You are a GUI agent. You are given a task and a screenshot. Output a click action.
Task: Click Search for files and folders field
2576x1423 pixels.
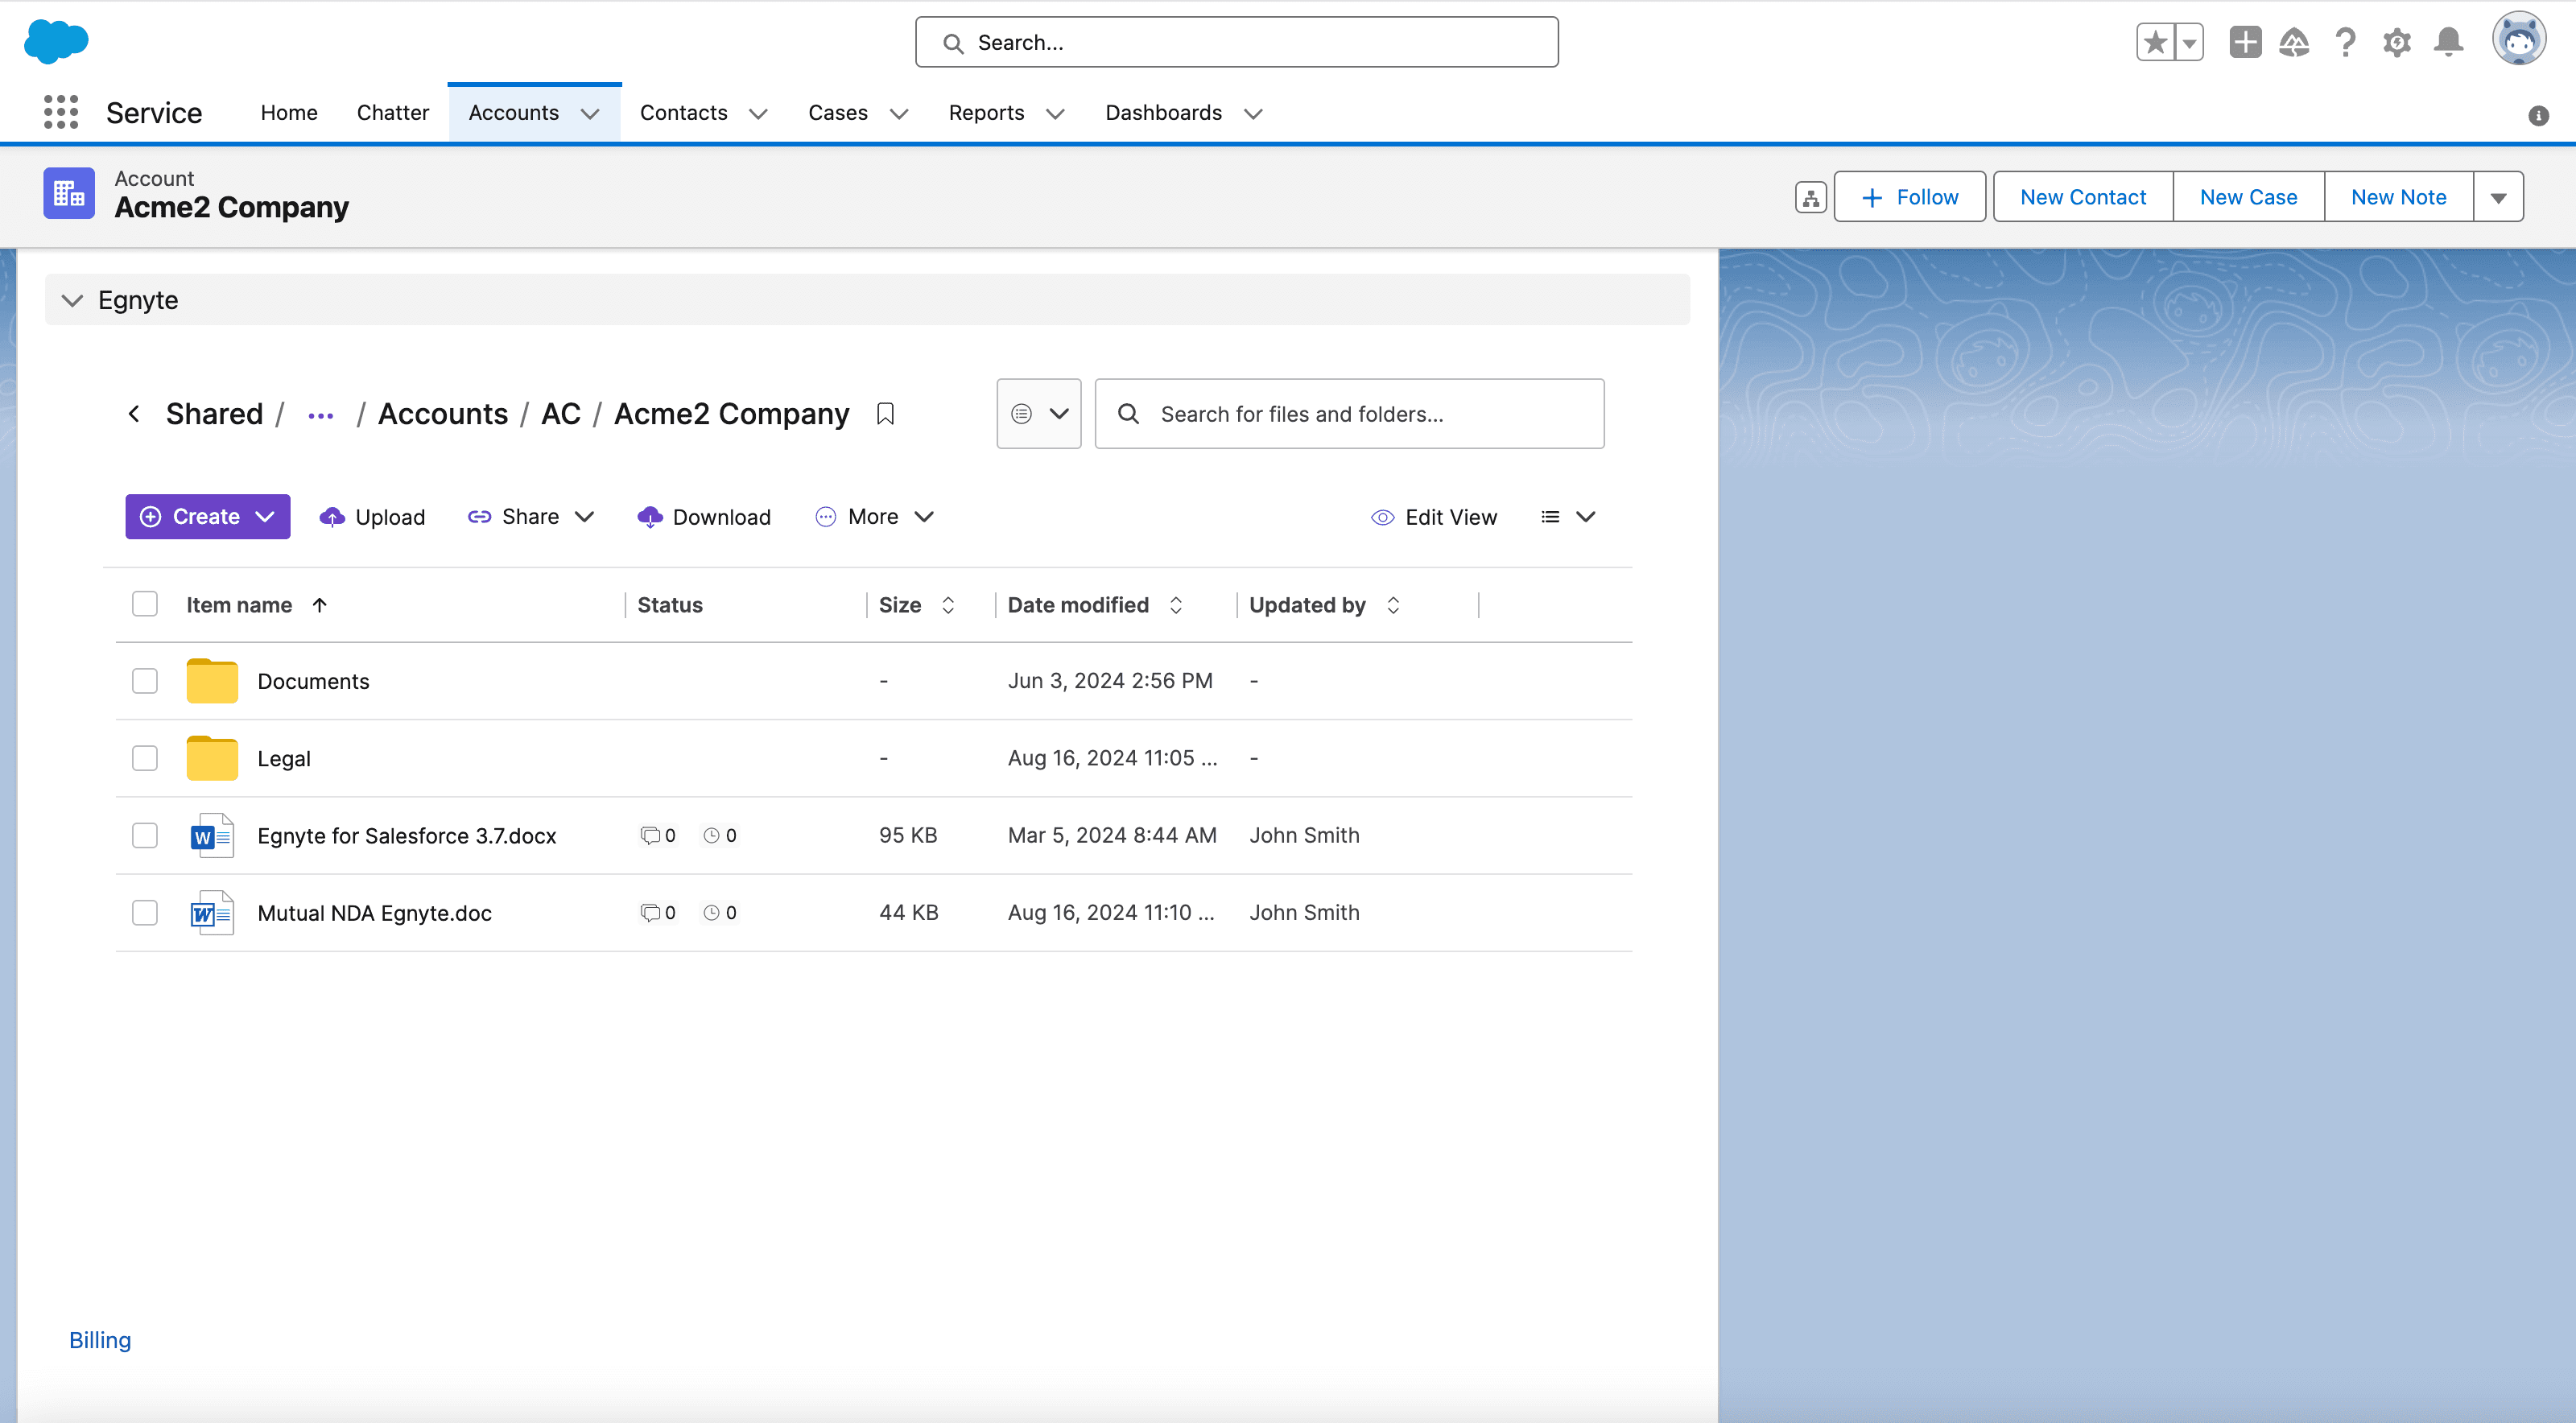pos(1349,413)
